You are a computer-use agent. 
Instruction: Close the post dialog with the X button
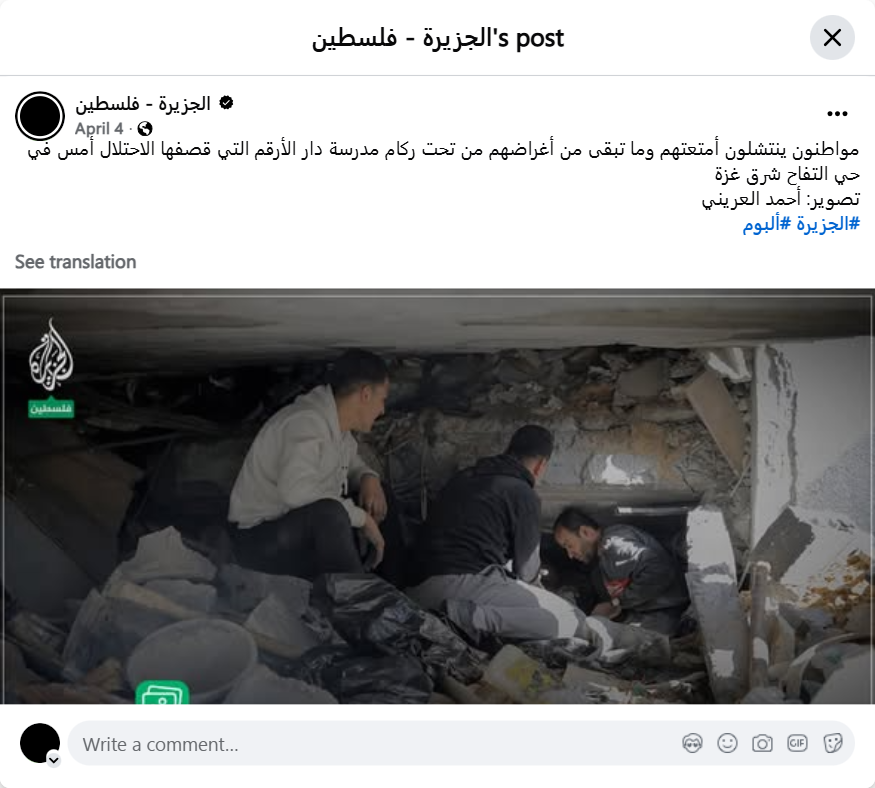831,38
